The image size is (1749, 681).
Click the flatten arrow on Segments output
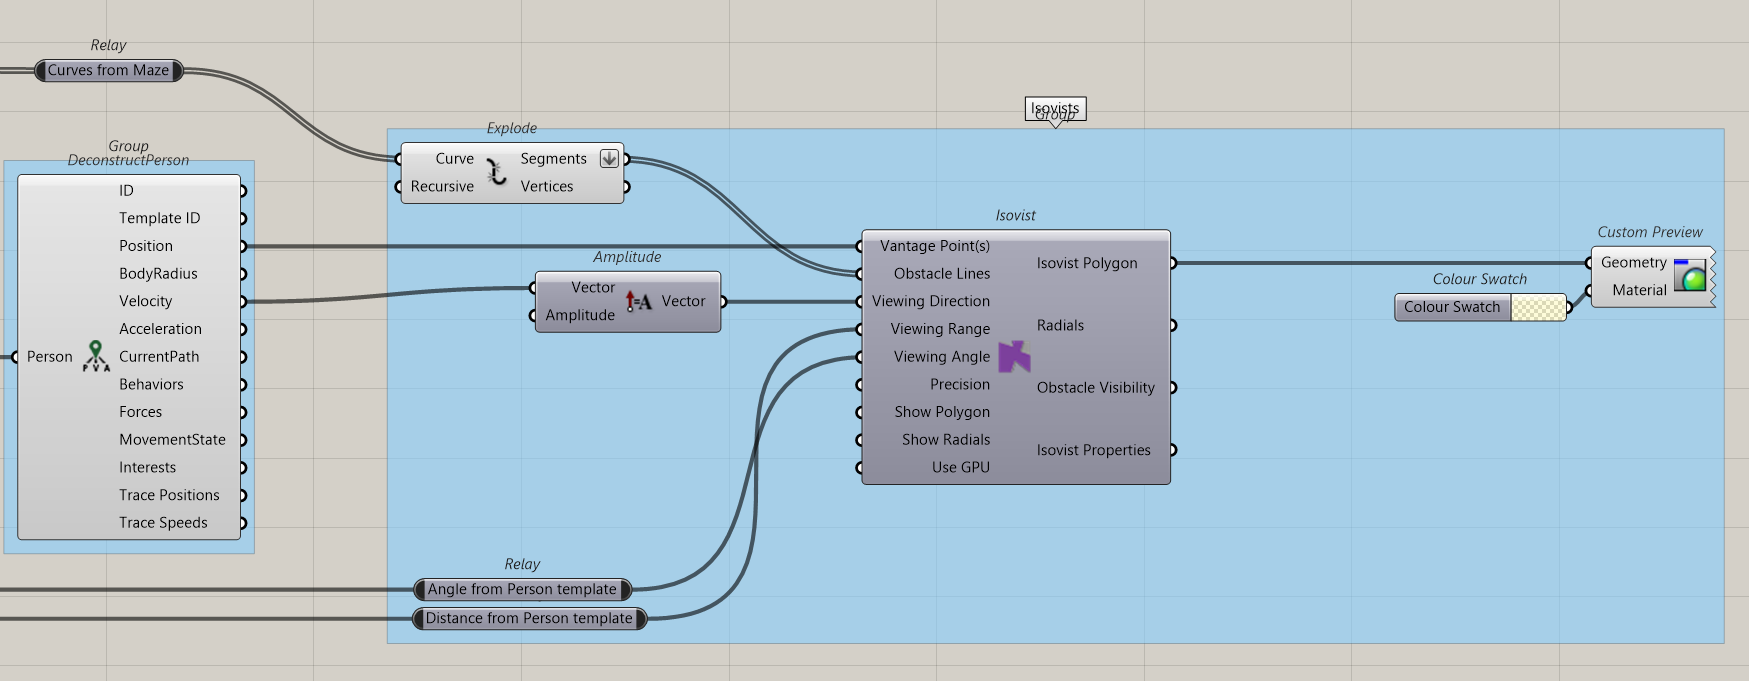[x=609, y=158]
